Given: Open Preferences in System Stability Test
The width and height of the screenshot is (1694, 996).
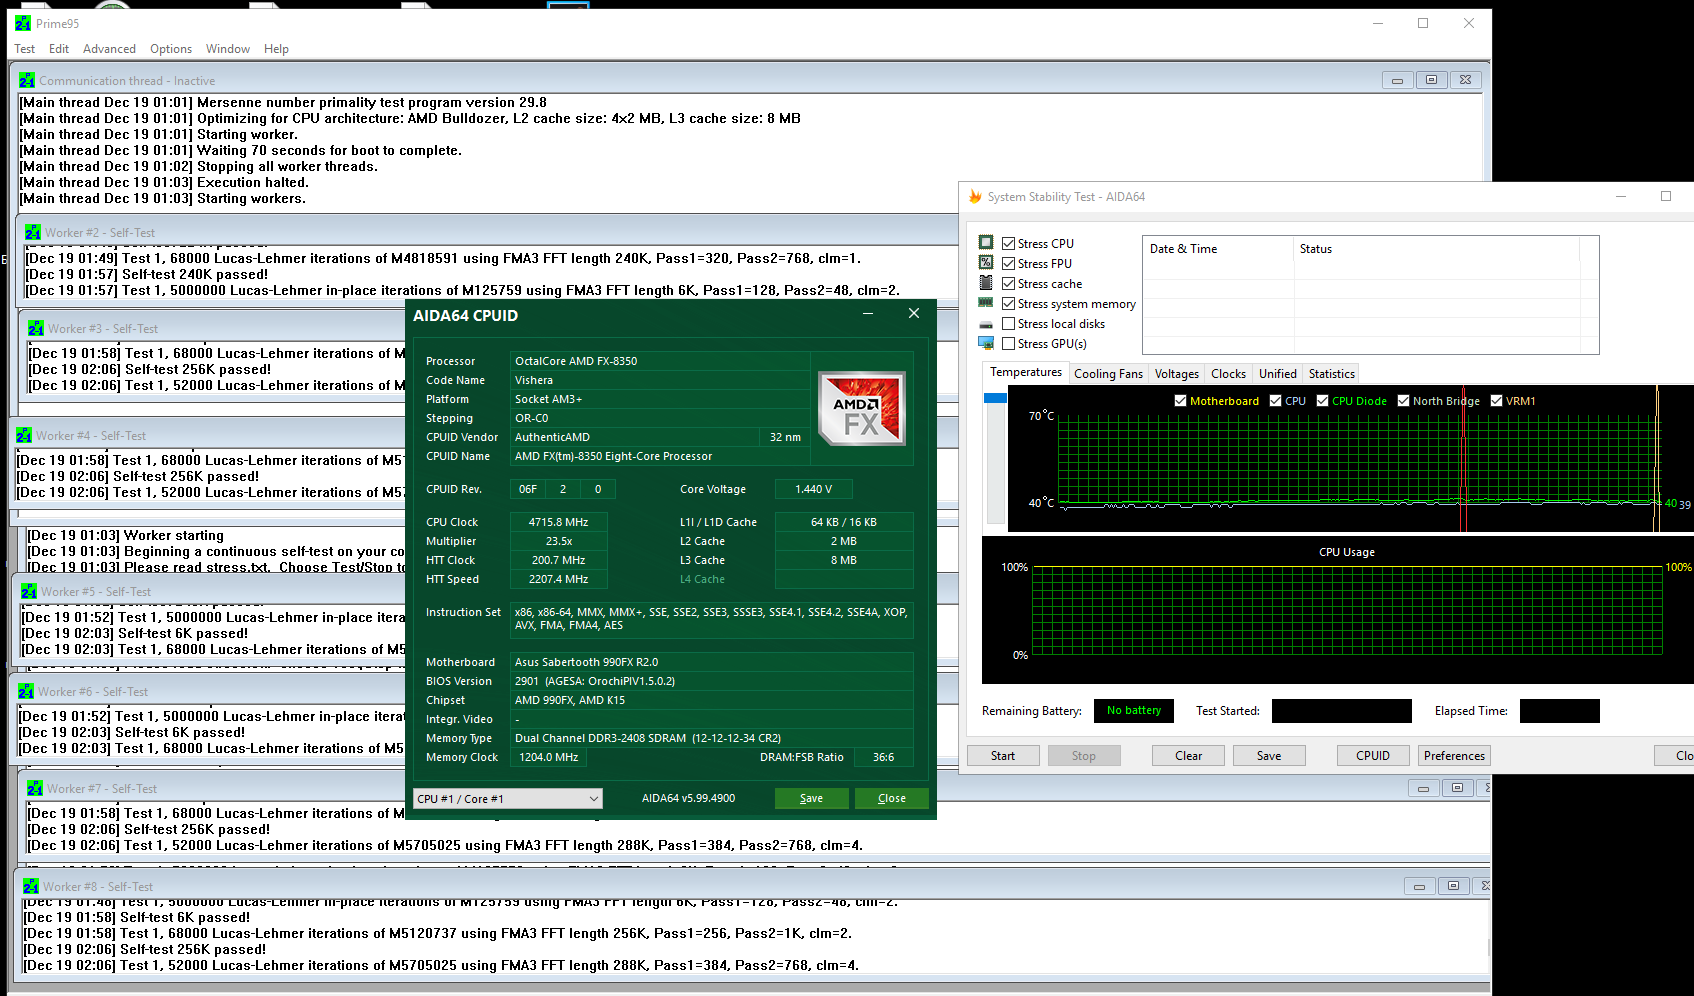Looking at the screenshot, I should point(1454,756).
